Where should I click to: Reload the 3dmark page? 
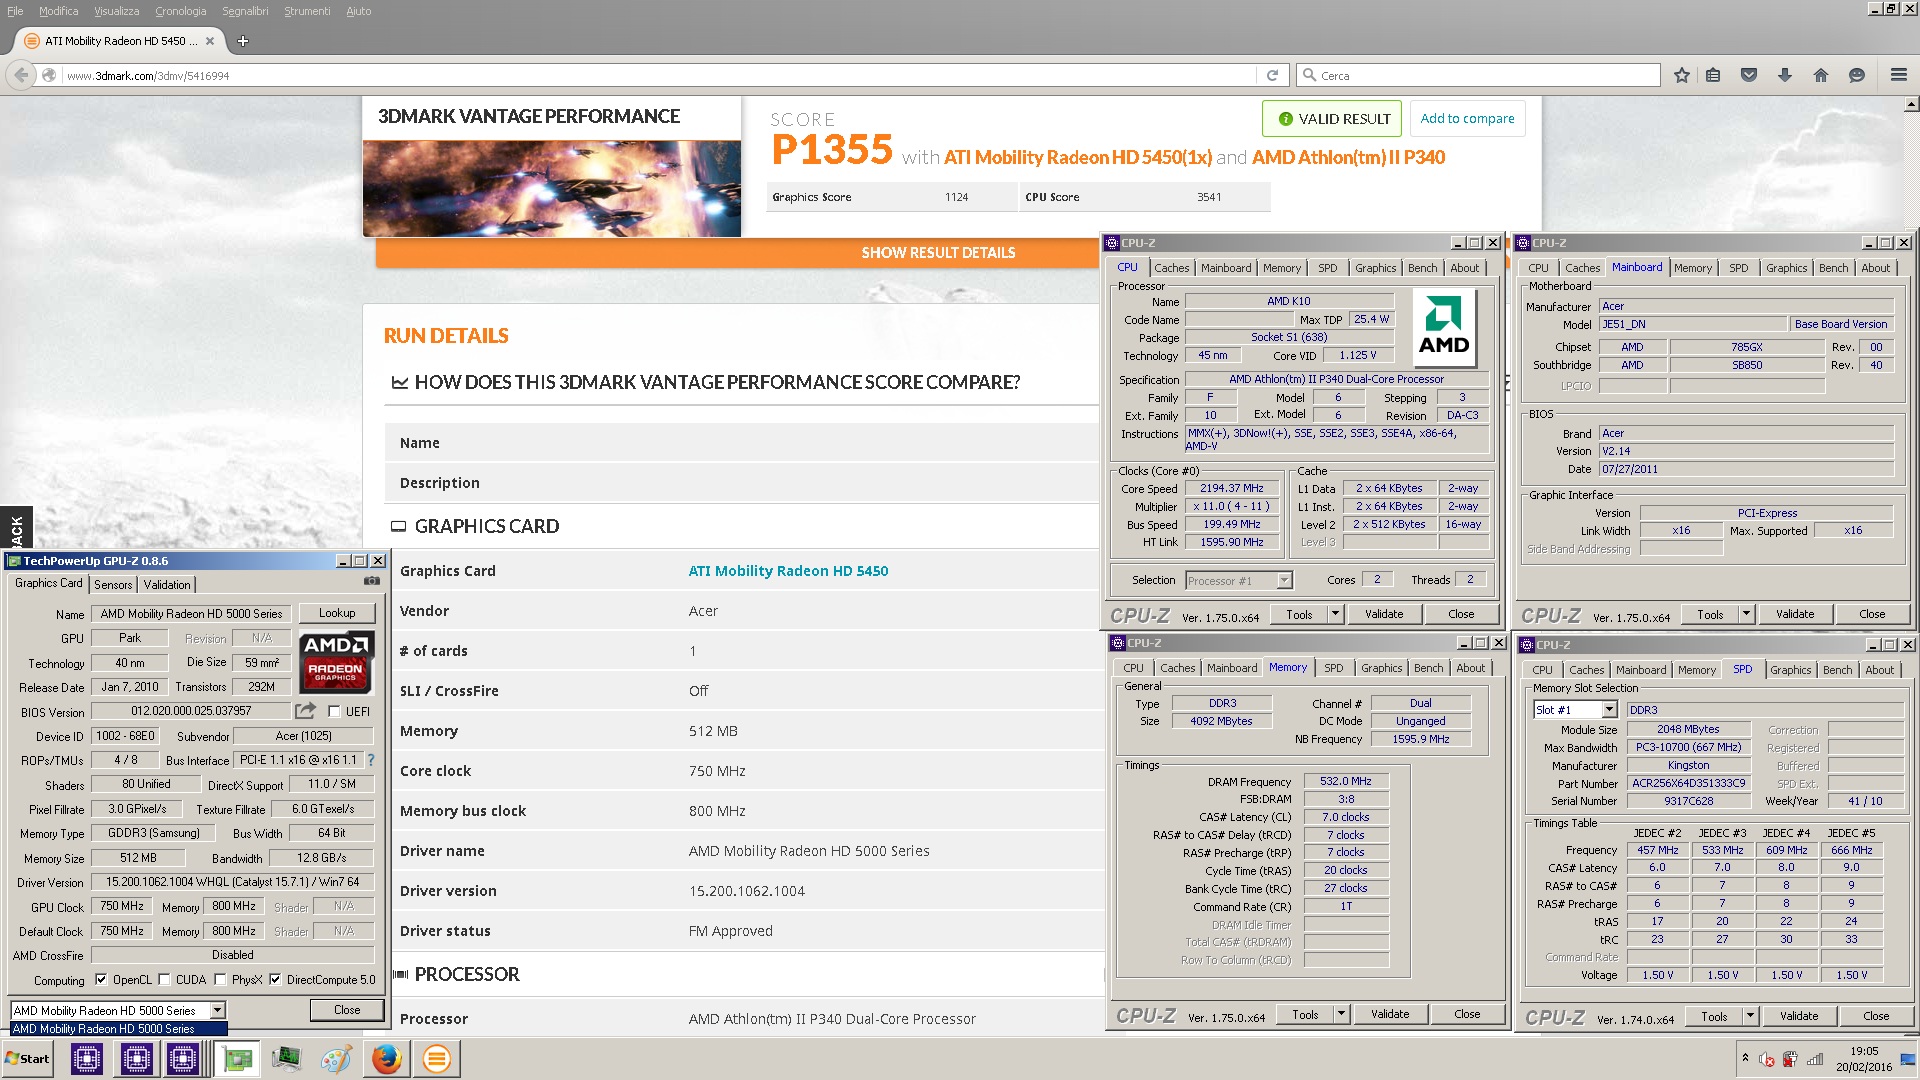coord(1272,75)
